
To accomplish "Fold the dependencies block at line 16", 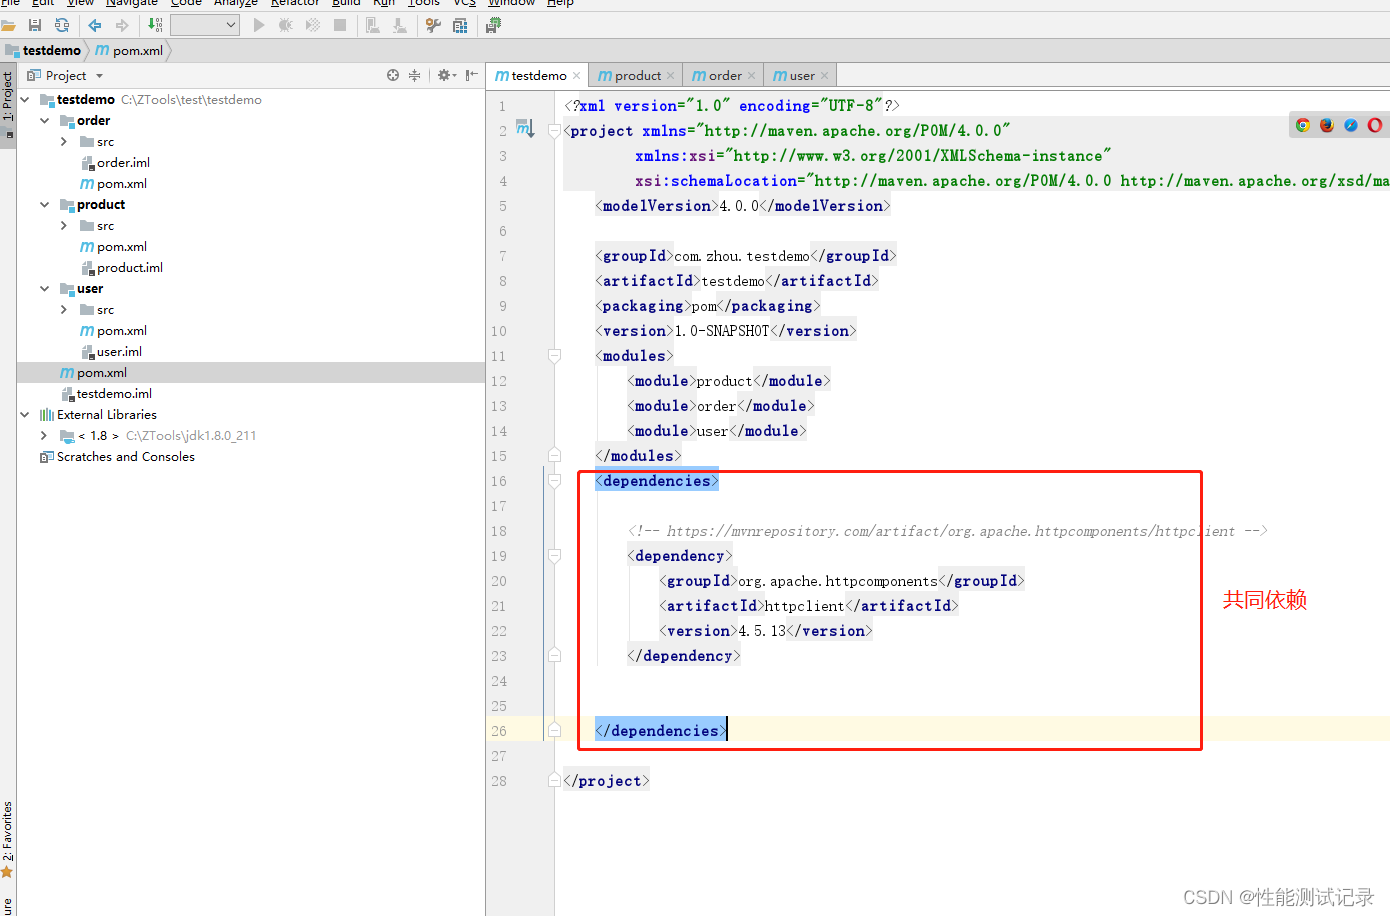I will 554,481.
